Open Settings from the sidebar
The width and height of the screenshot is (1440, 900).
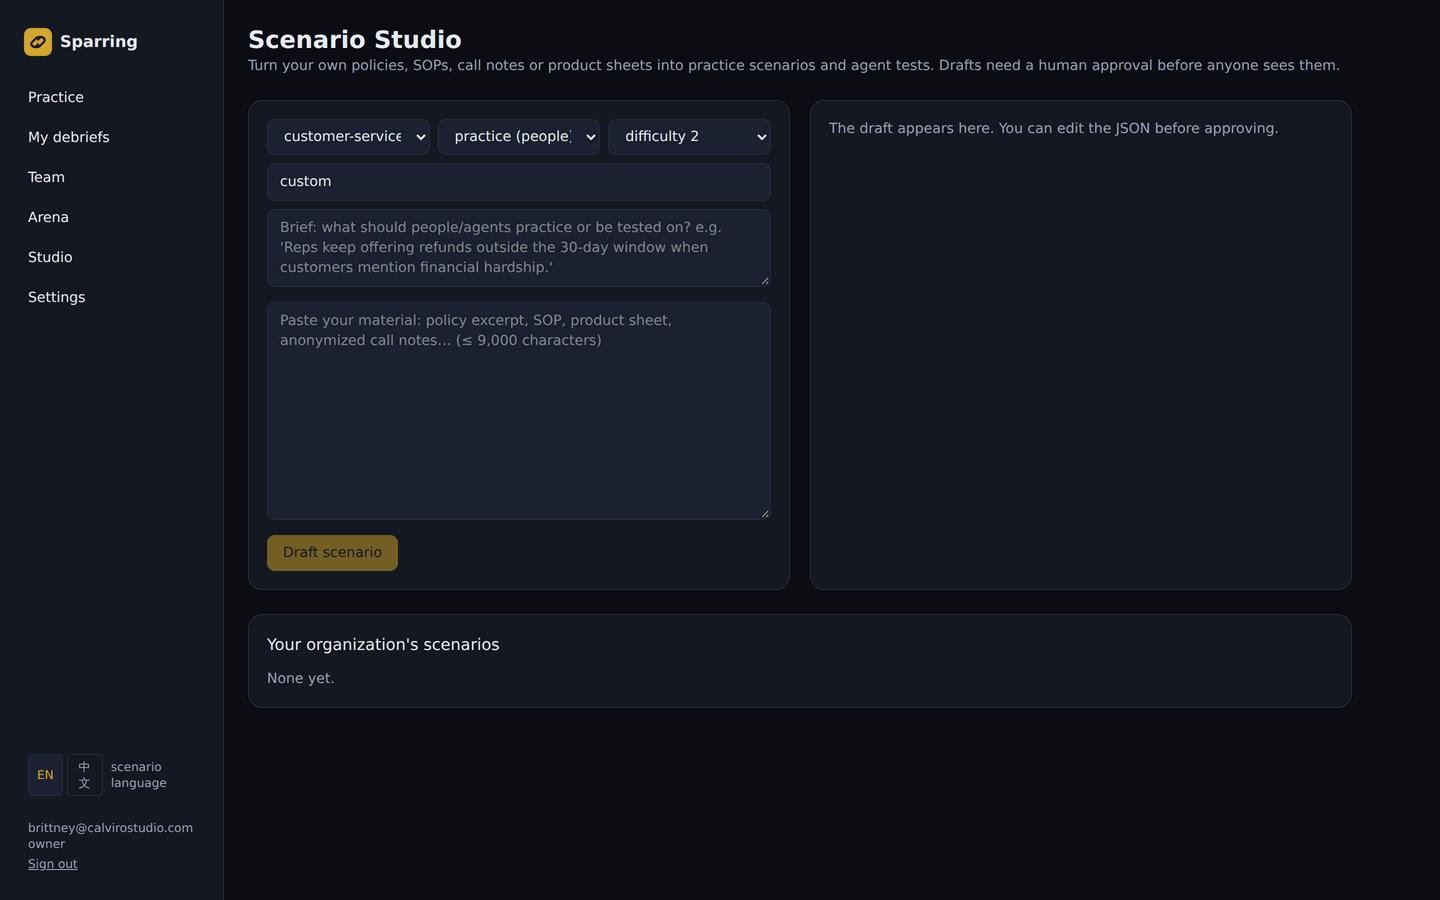pyautogui.click(x=57, y=297)
